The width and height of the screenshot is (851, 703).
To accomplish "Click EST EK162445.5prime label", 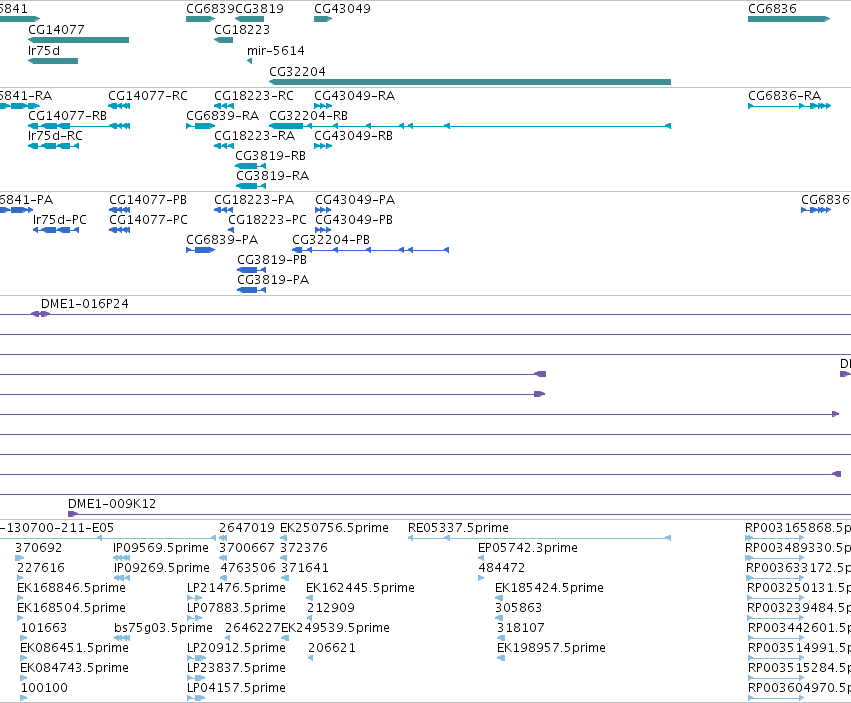I will [360, 588].
